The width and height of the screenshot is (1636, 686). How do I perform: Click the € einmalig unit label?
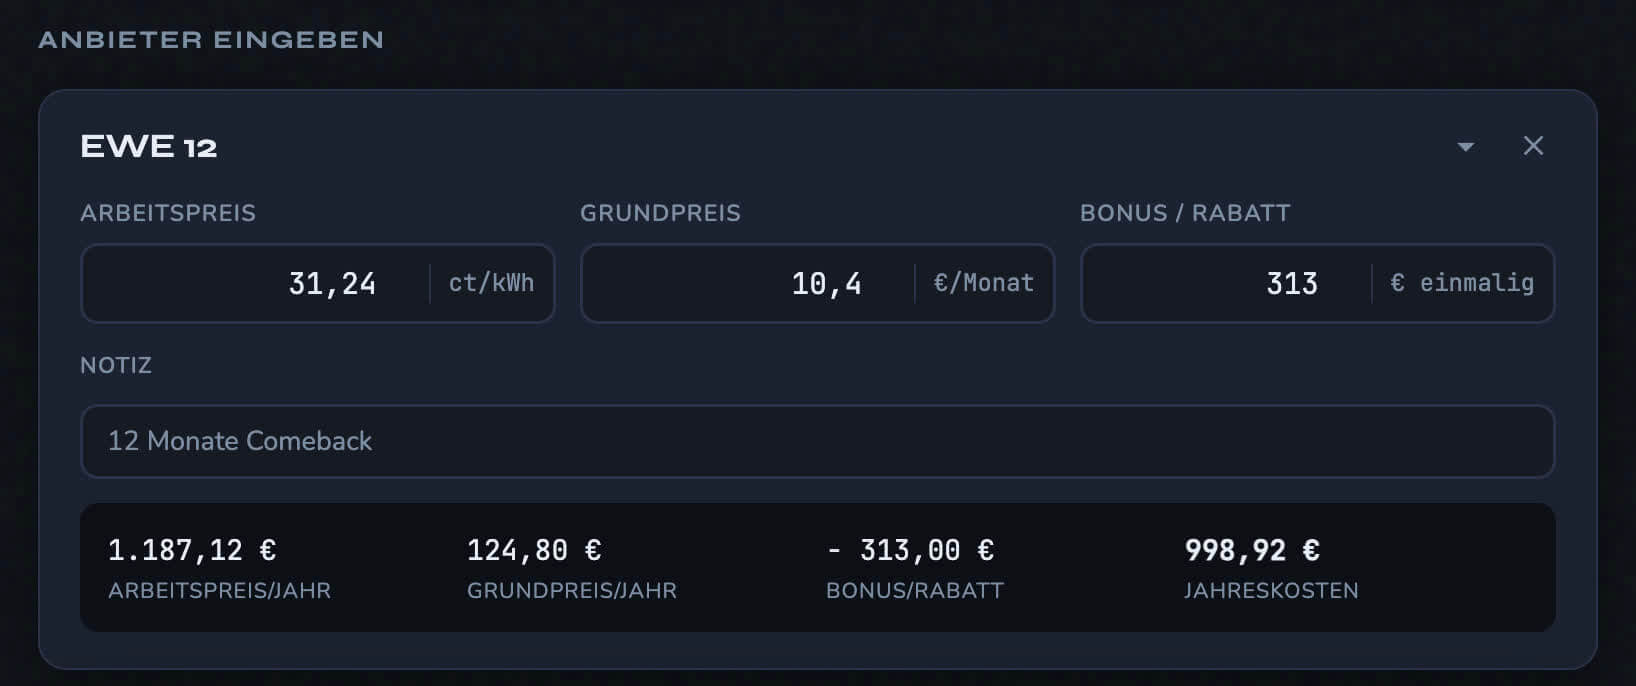click(1462, 283)
